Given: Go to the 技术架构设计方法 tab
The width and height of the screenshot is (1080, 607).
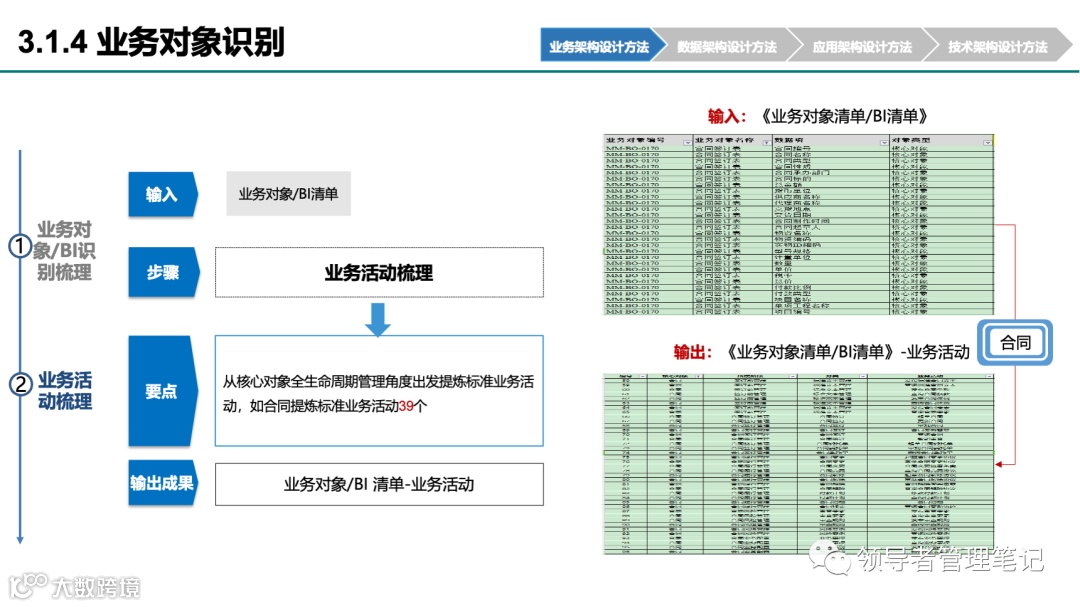Looking at the screenshot, I should click(x=997, y=45).
